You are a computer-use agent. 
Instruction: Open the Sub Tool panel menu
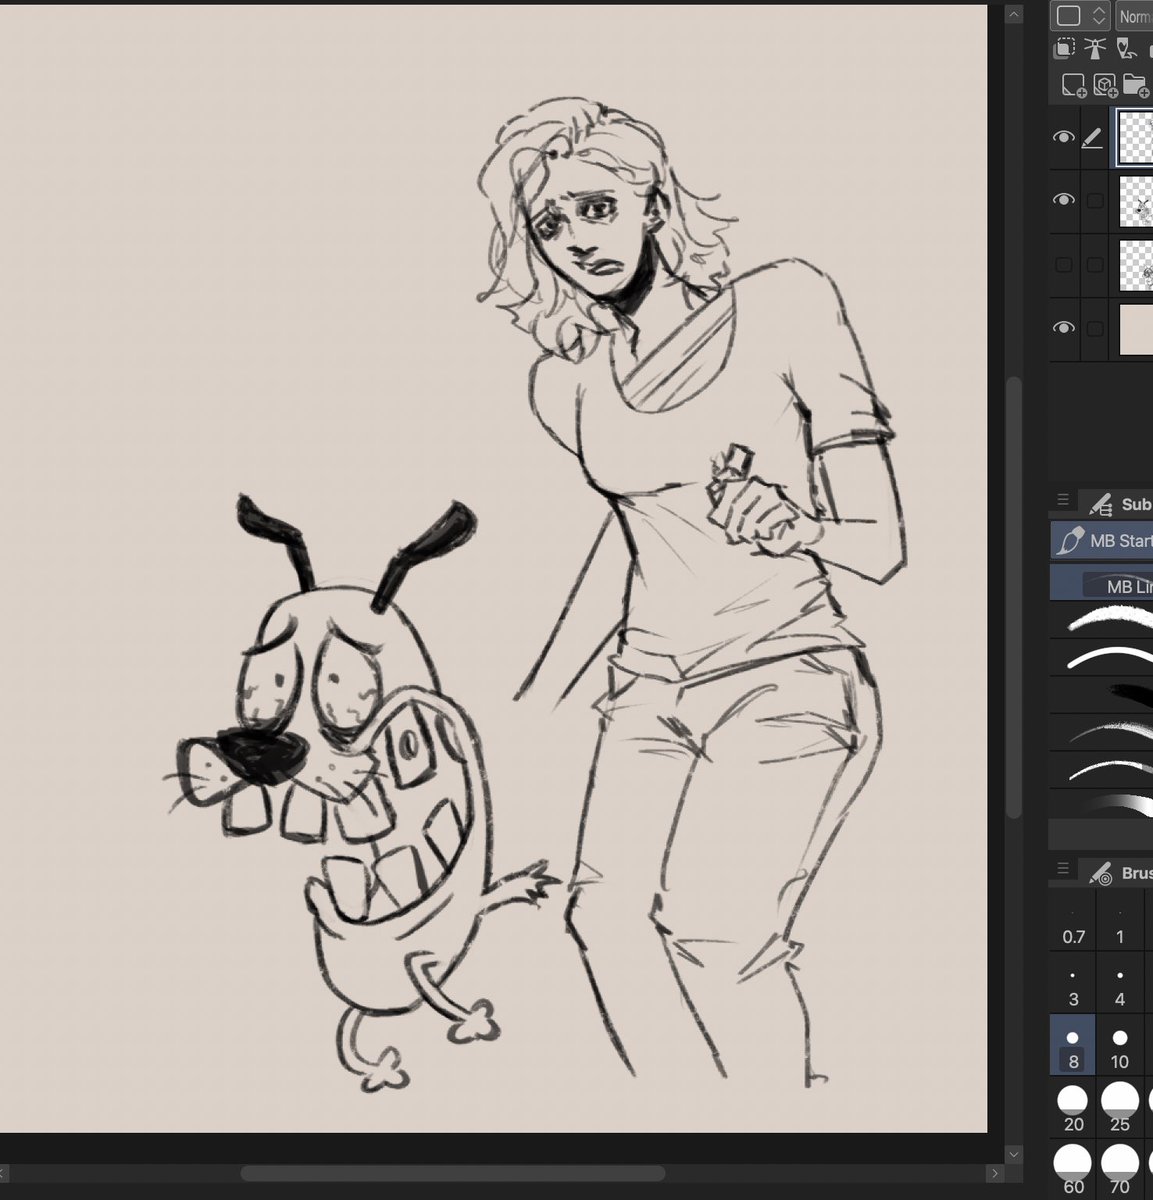(1063, 501)
